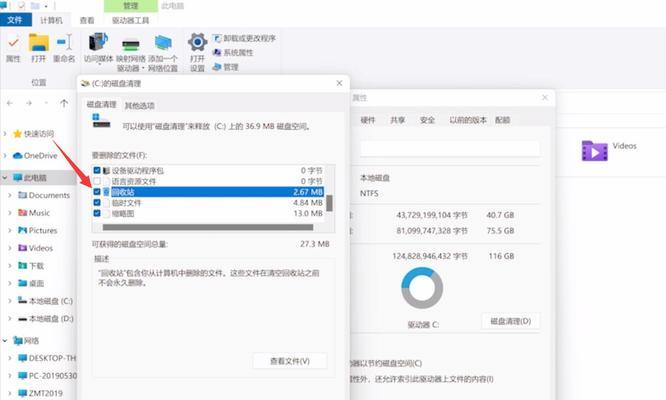Select This PC in navigation tree
Viewport: 666px width, 400px height.
pos(30,177)
